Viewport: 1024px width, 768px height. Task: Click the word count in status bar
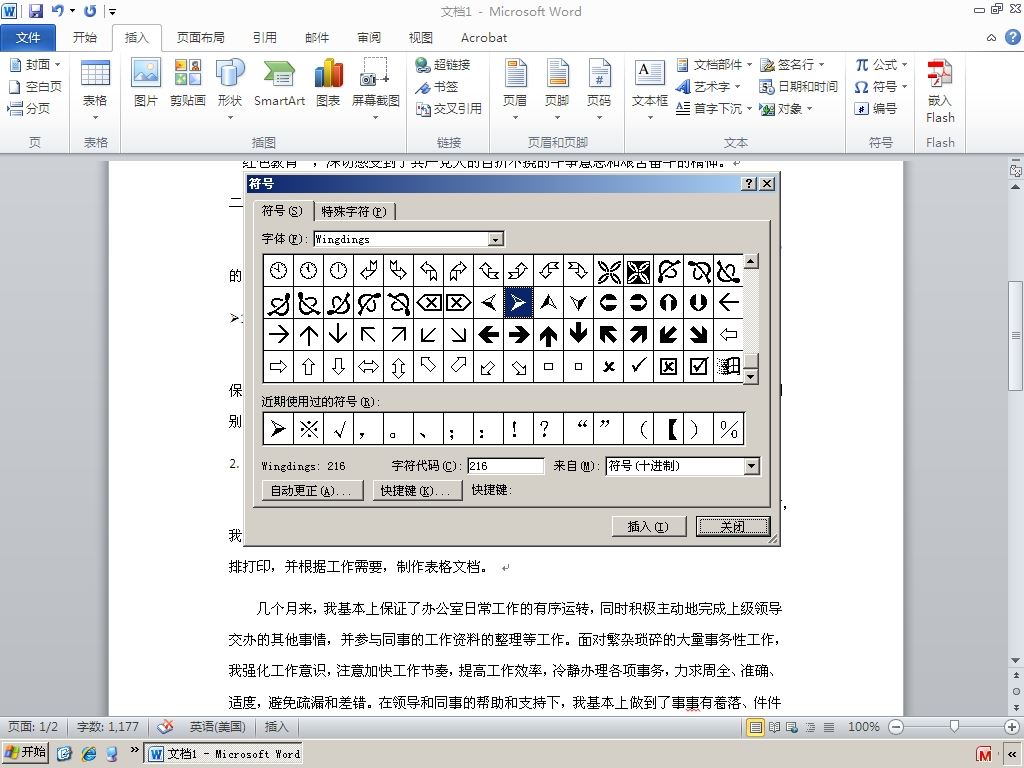(108, 727)
